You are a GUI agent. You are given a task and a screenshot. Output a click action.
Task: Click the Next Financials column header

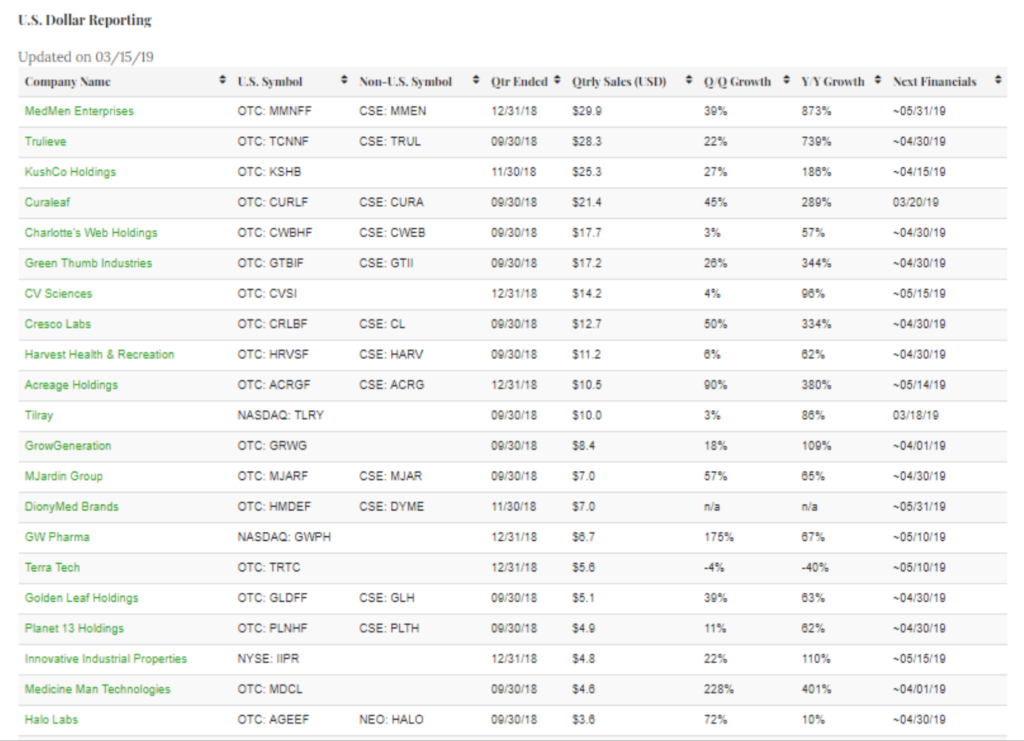(935, 82)
